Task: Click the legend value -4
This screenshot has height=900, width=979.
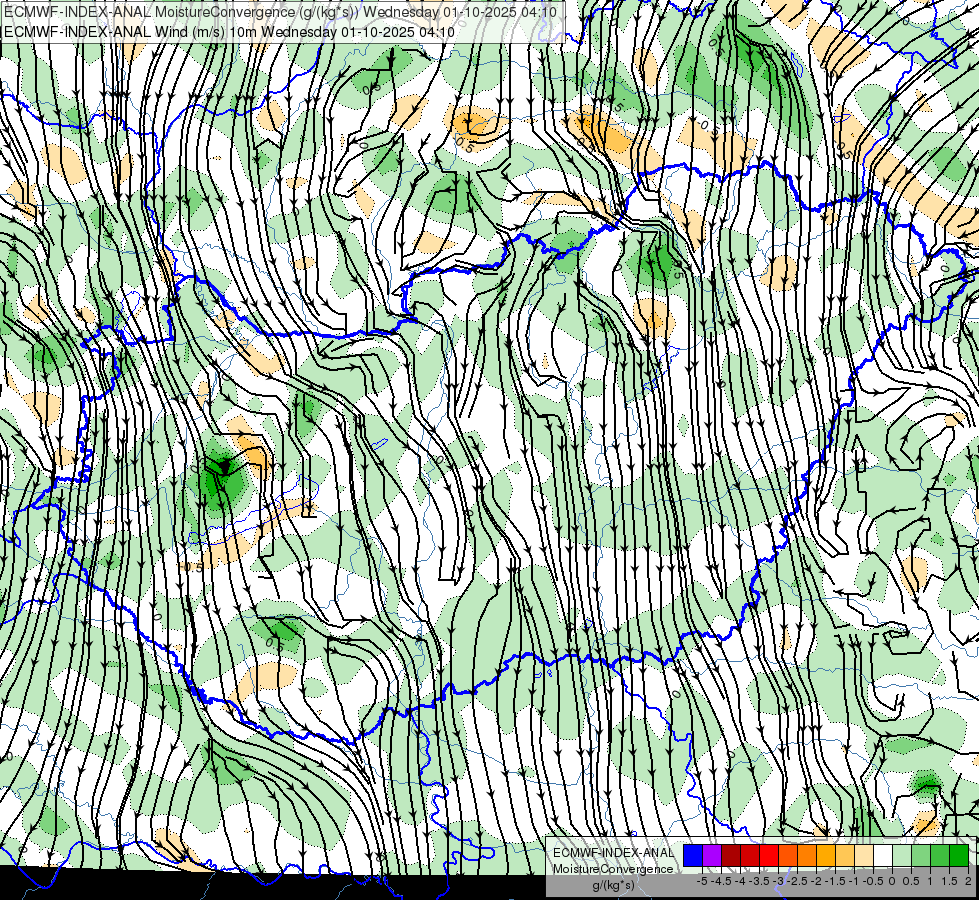Action: click(x=740, y=881)
